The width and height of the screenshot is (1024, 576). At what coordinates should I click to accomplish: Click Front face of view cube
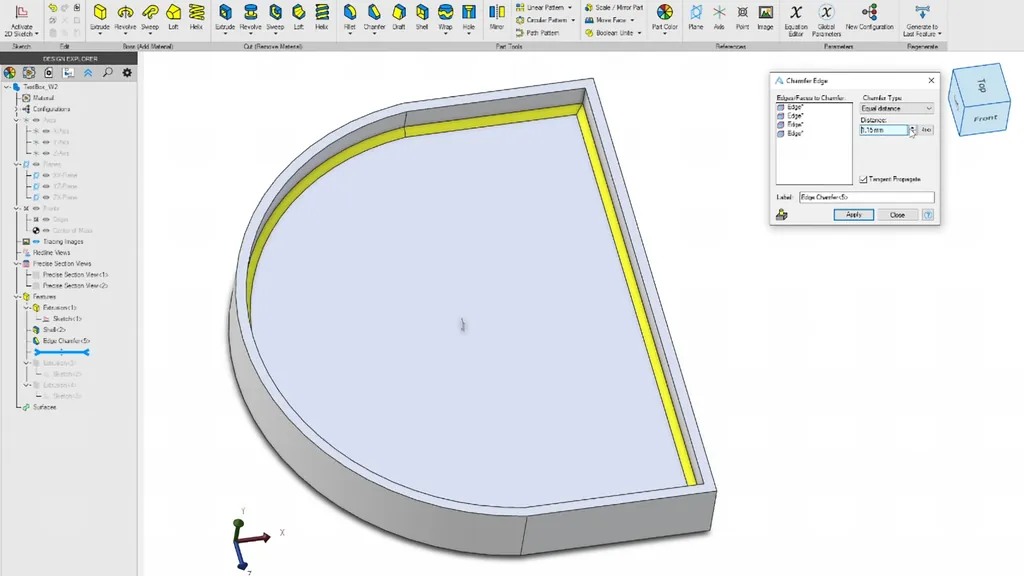point(985,118)
